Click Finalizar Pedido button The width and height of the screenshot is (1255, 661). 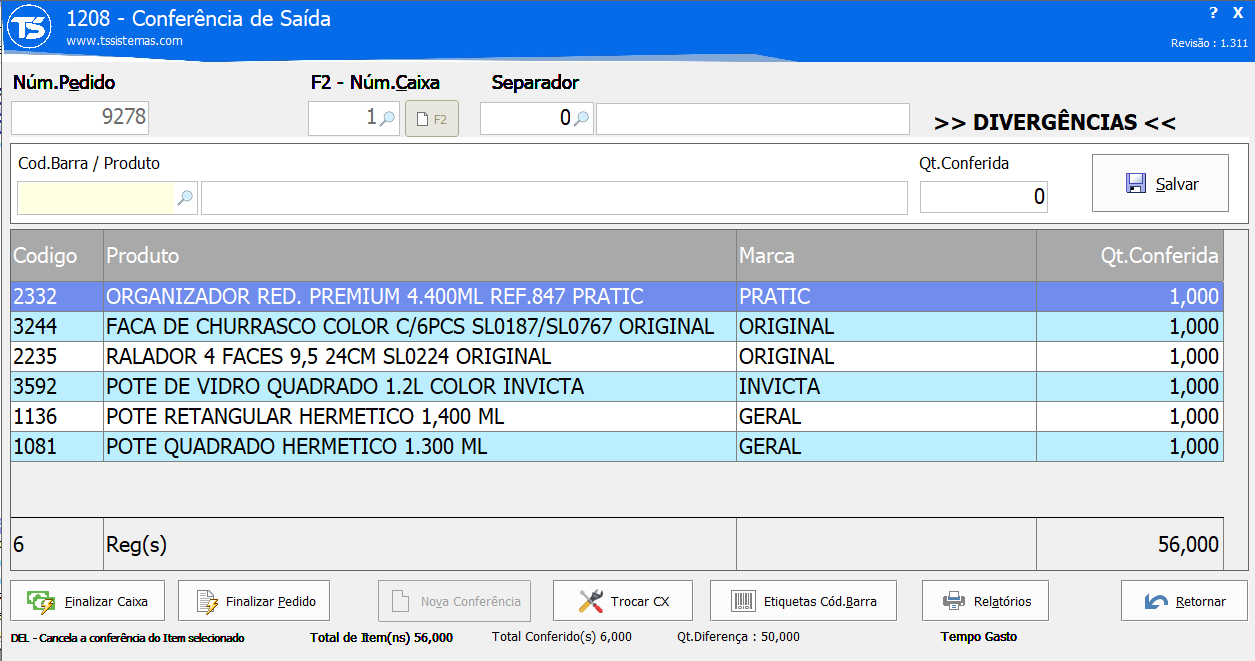pos(254,601)
